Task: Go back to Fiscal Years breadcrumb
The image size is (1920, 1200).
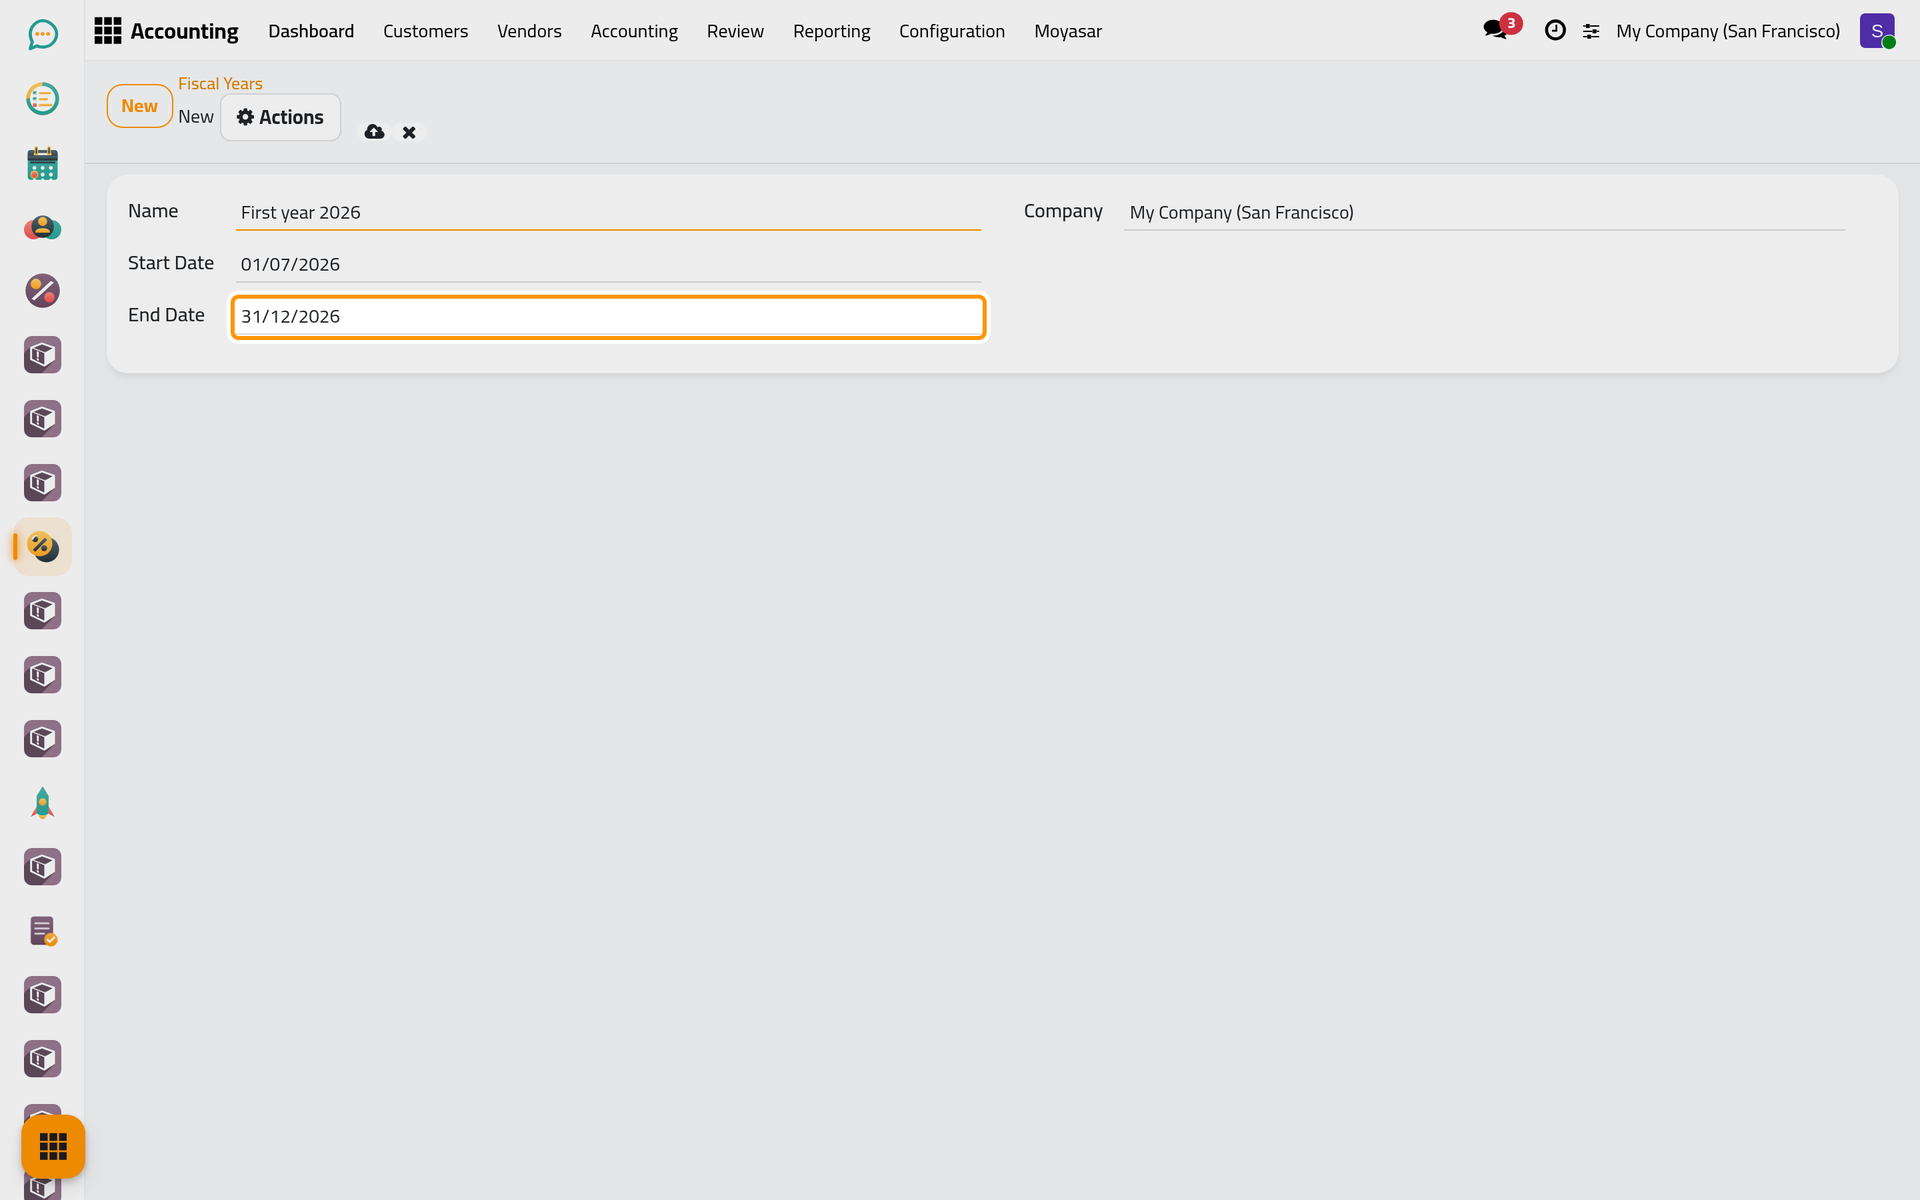Action: tap(220, 84)
